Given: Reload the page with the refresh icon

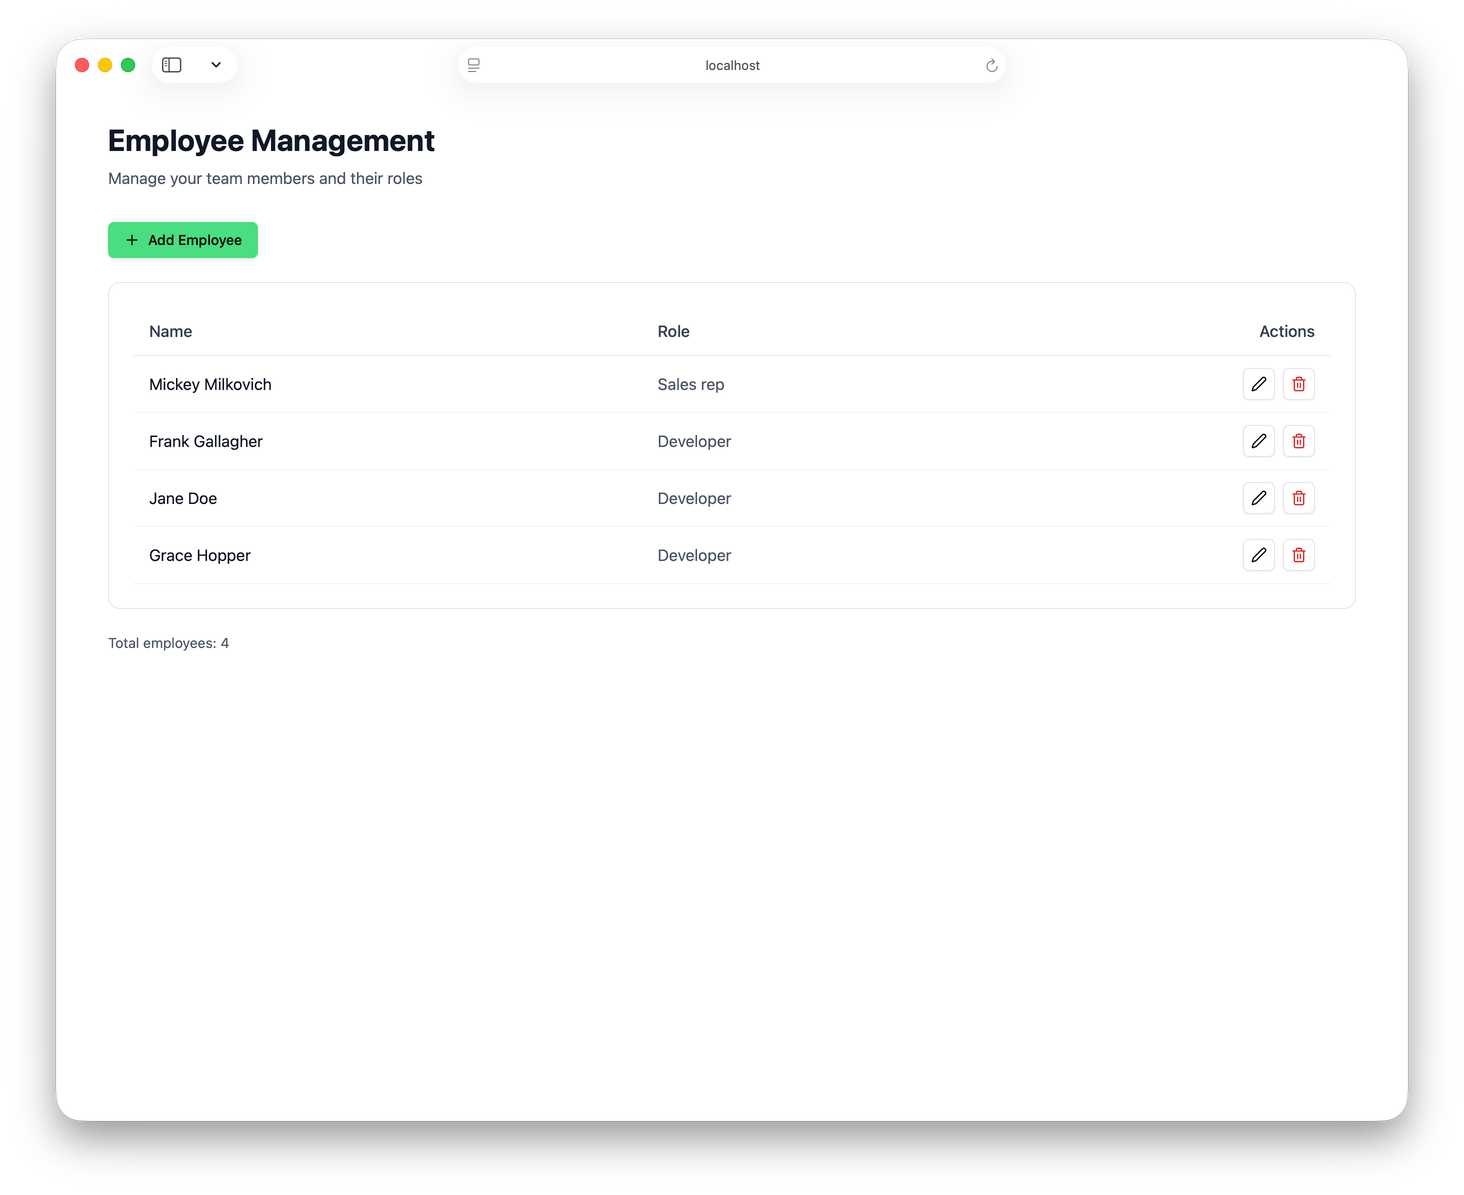Looking at the screenshot, I should (991, 66).
